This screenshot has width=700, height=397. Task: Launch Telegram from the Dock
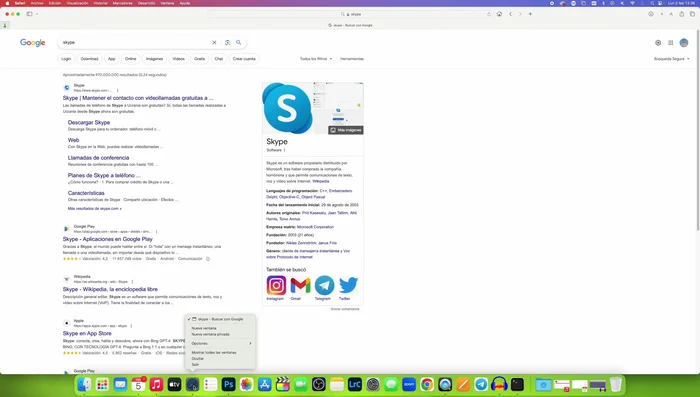[x=481, y=384]
